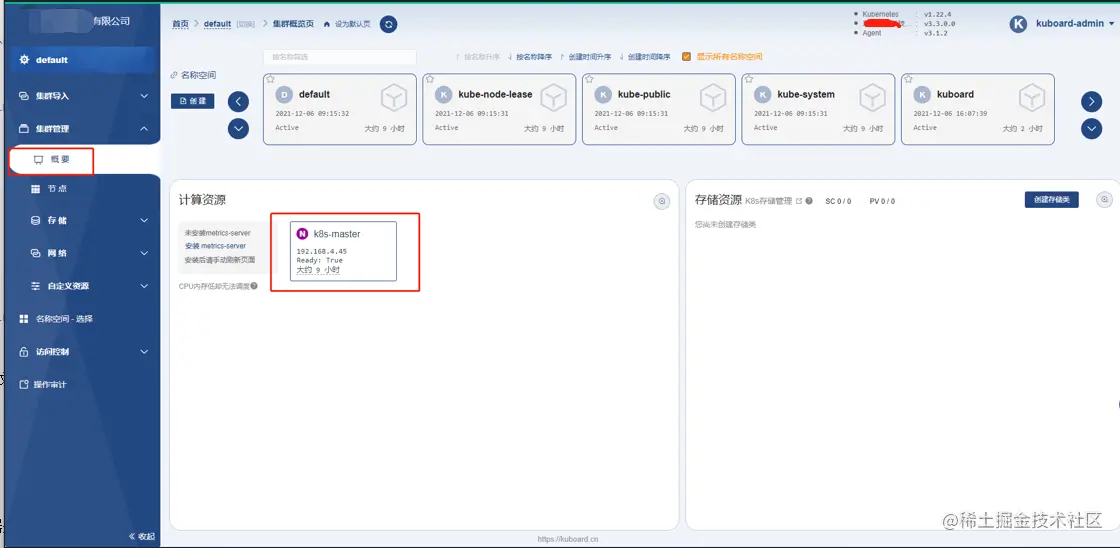
Task: Click the 节点 grid icon in the sidebar
Action: click(35, 189)
